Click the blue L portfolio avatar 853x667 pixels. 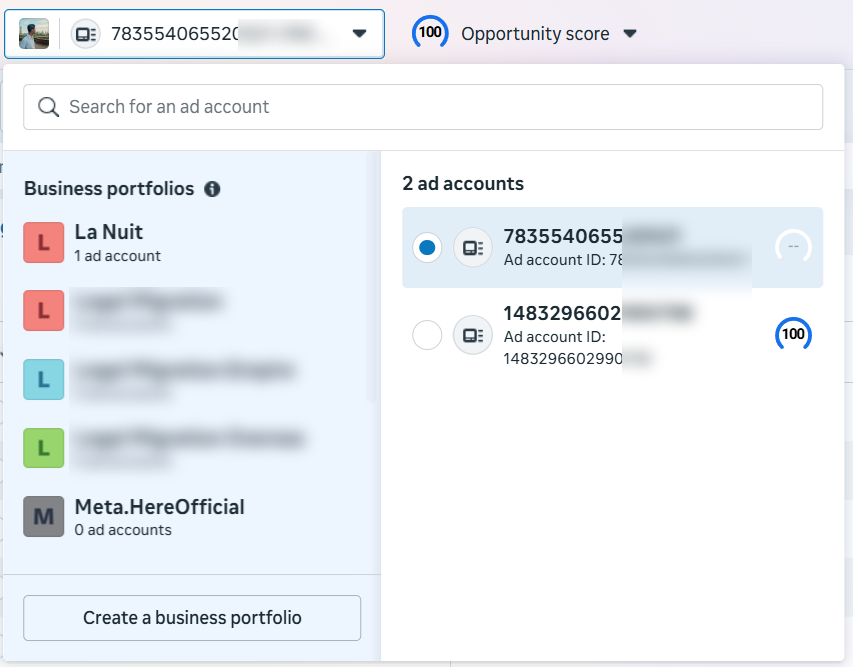[x=44, y=379]
